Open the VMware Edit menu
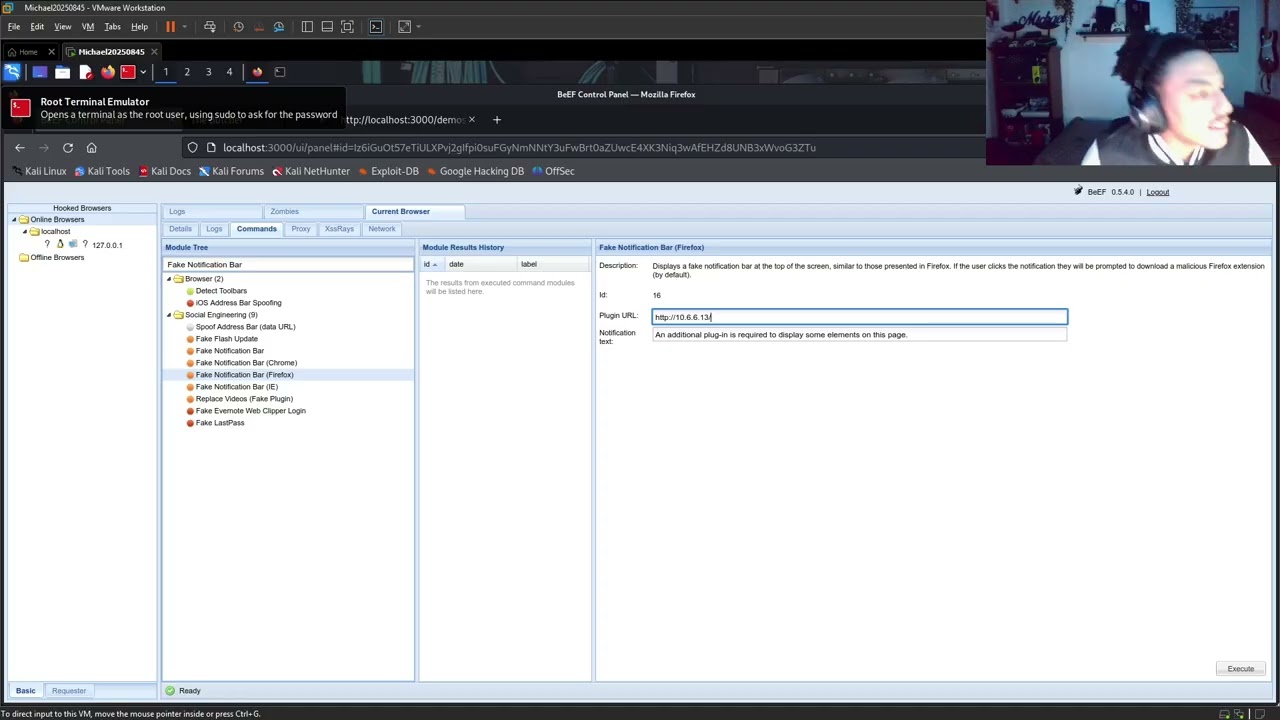Image resolution: width=1280 pixels, height=720 pixels. point(37,27)
